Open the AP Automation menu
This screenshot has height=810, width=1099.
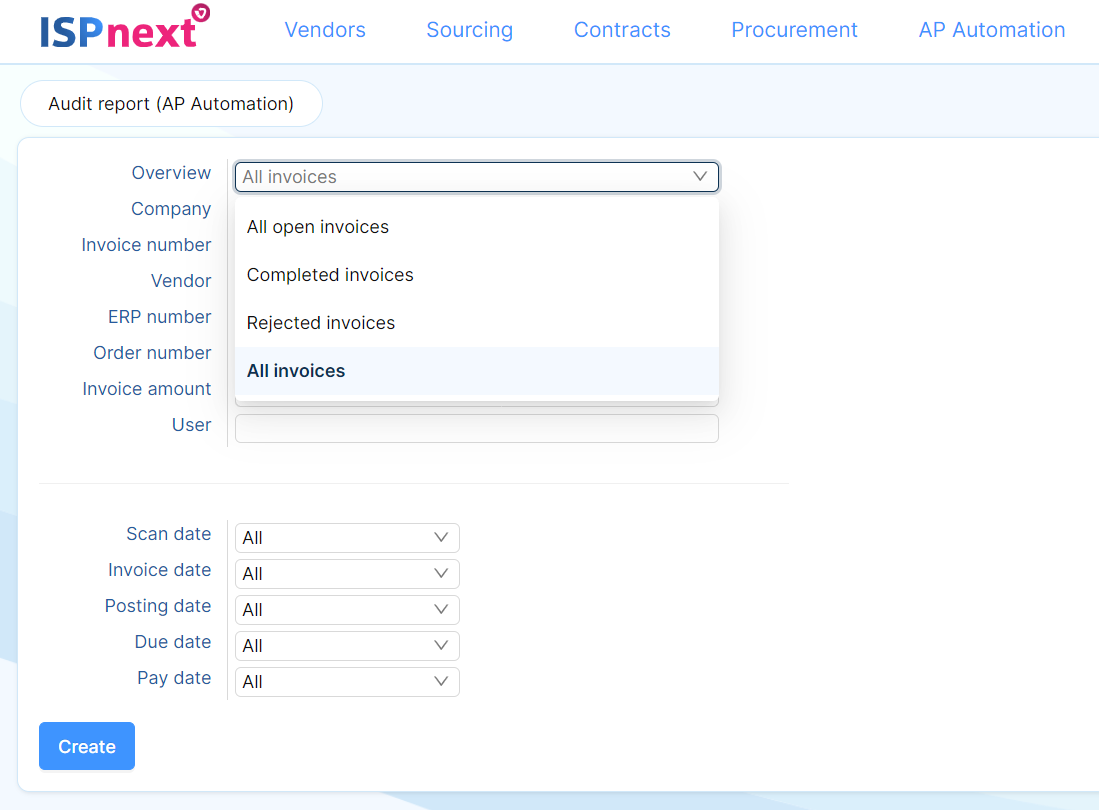pyautogui.click(x=992, y=29)
